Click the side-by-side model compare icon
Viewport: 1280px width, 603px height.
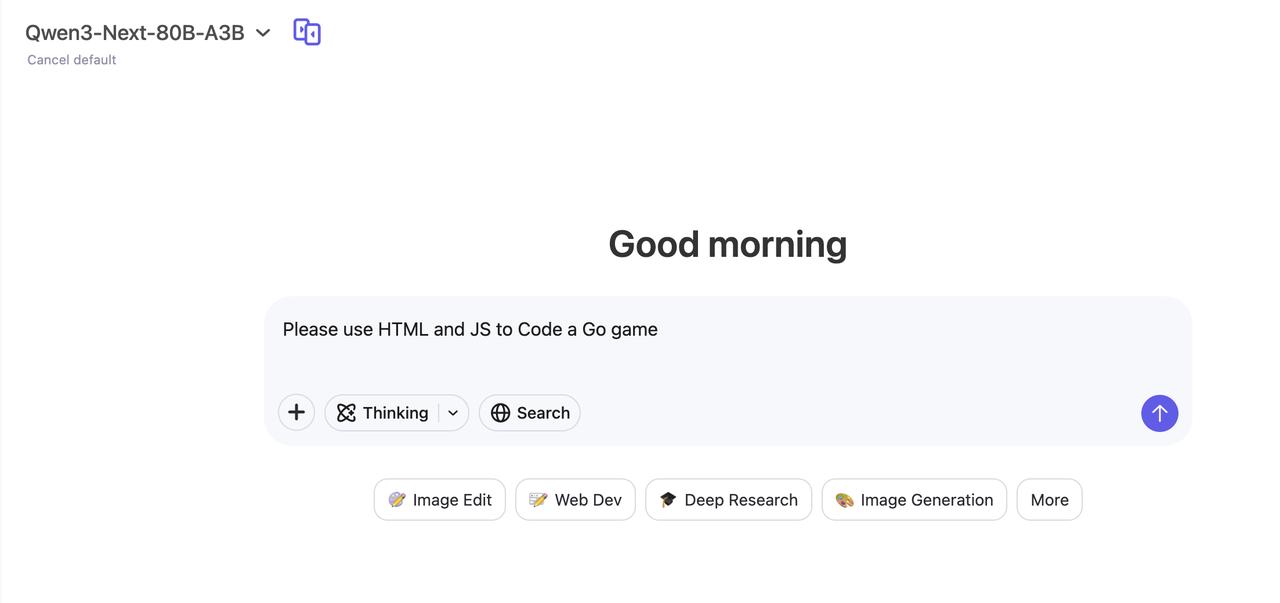point(307,32)
